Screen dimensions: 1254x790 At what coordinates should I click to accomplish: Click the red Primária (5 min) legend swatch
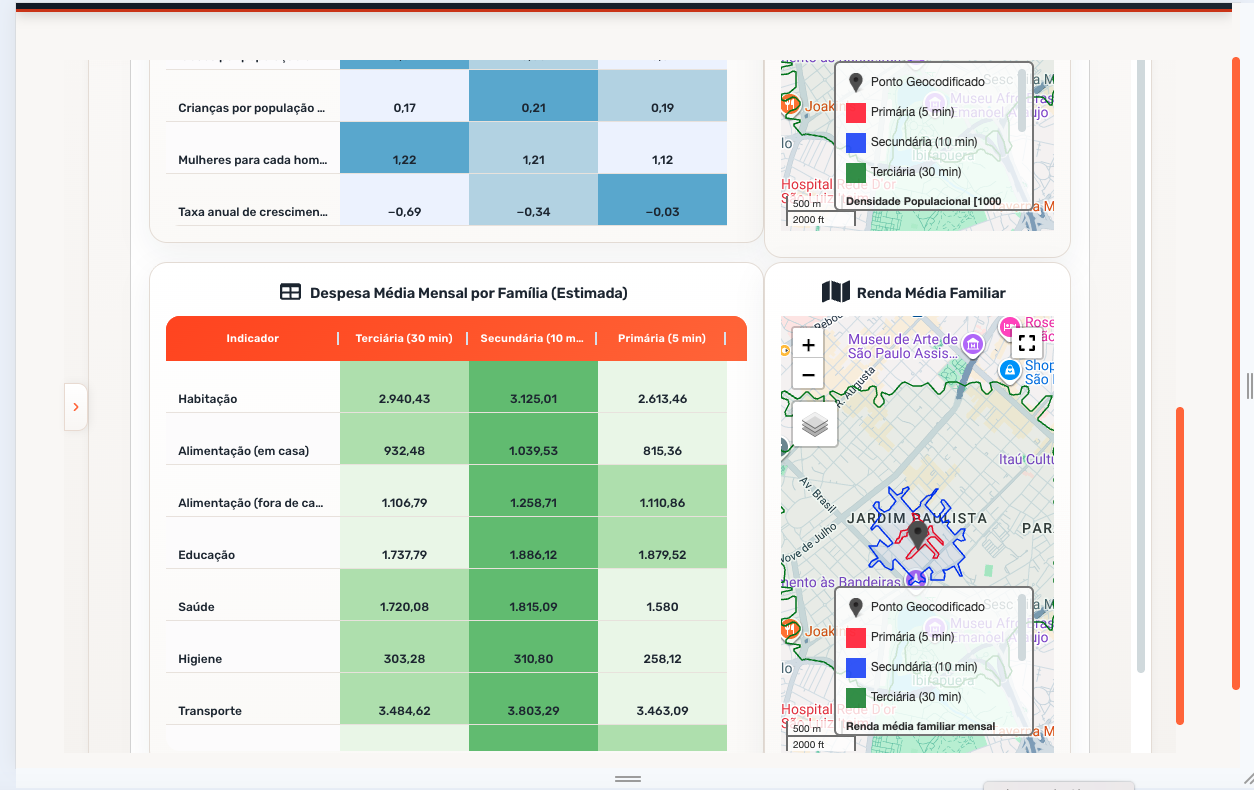coord(855,636)
